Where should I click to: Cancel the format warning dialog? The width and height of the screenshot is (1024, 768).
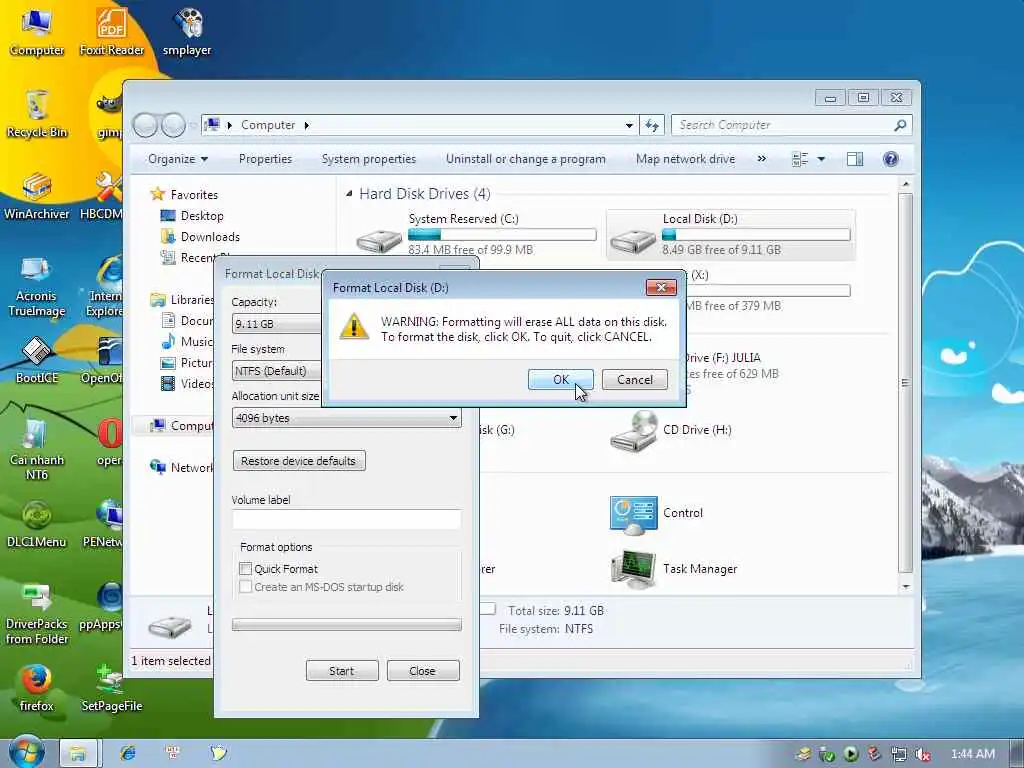(634, 379)
